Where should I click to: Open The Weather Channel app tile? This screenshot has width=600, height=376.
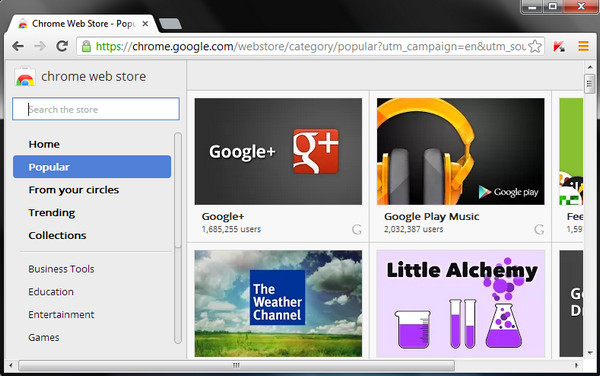[x=278, y=304]
